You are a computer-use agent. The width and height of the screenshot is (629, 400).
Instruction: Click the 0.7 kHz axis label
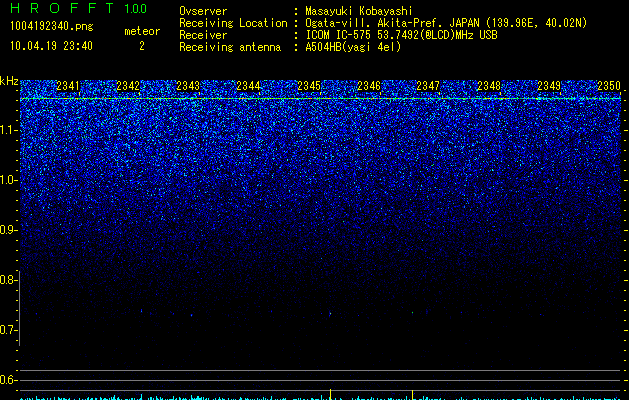coord(8,330)
